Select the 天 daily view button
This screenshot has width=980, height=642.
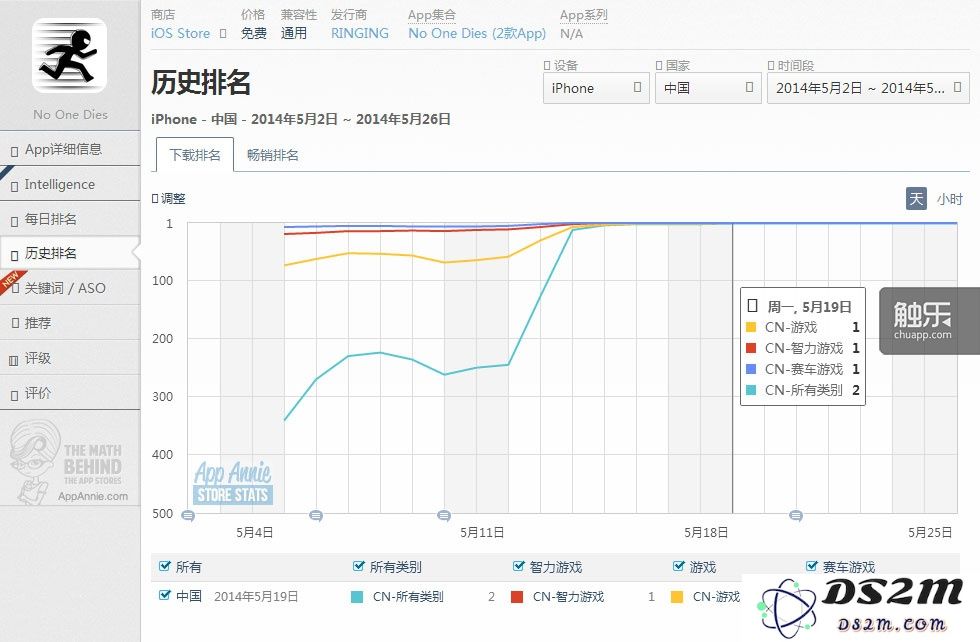(916, 199)
